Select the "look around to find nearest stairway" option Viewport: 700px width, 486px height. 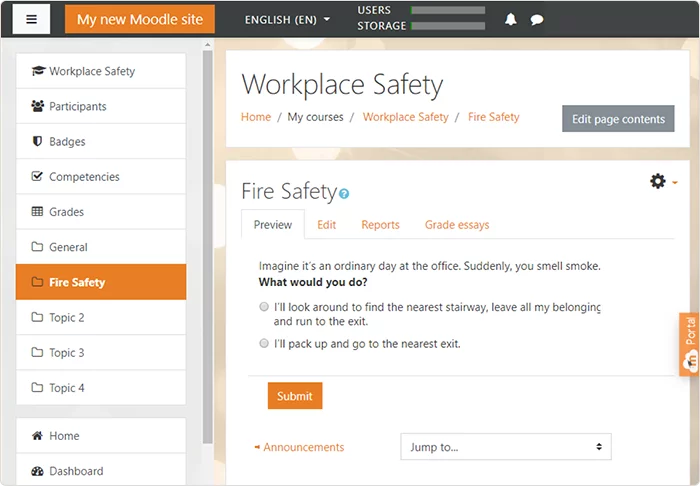265,308
